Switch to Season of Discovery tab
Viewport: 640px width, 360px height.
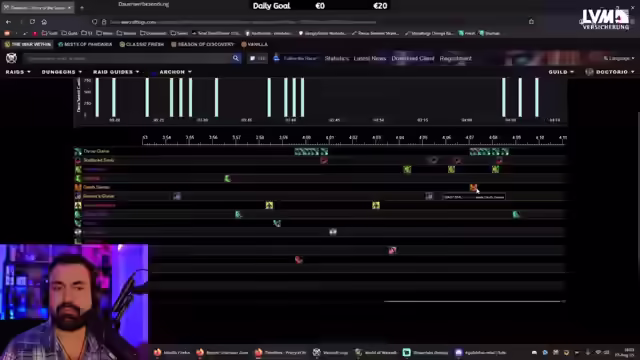[203, 44]
